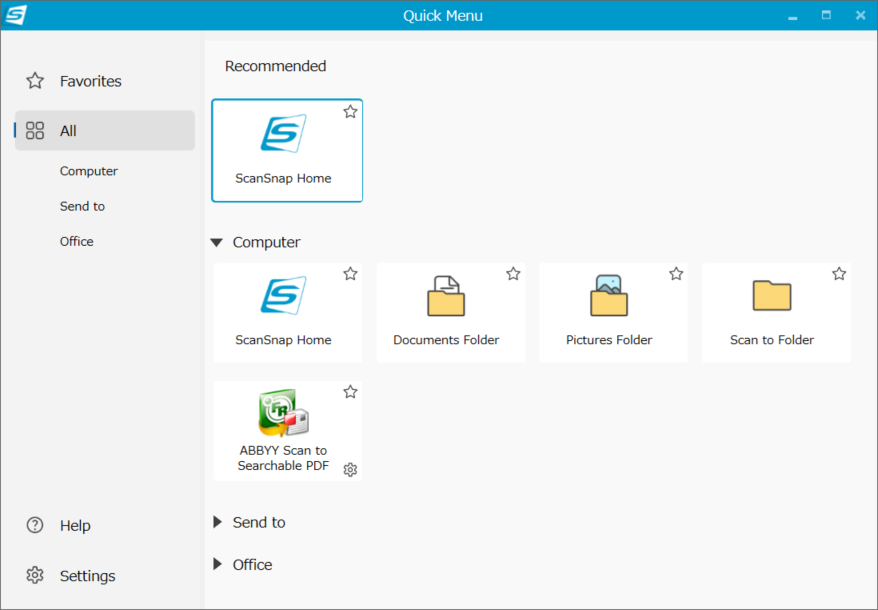Open ABBYY tile's gear settings icon
This screenshot has width=878, height=610.
tap(350, 470)
